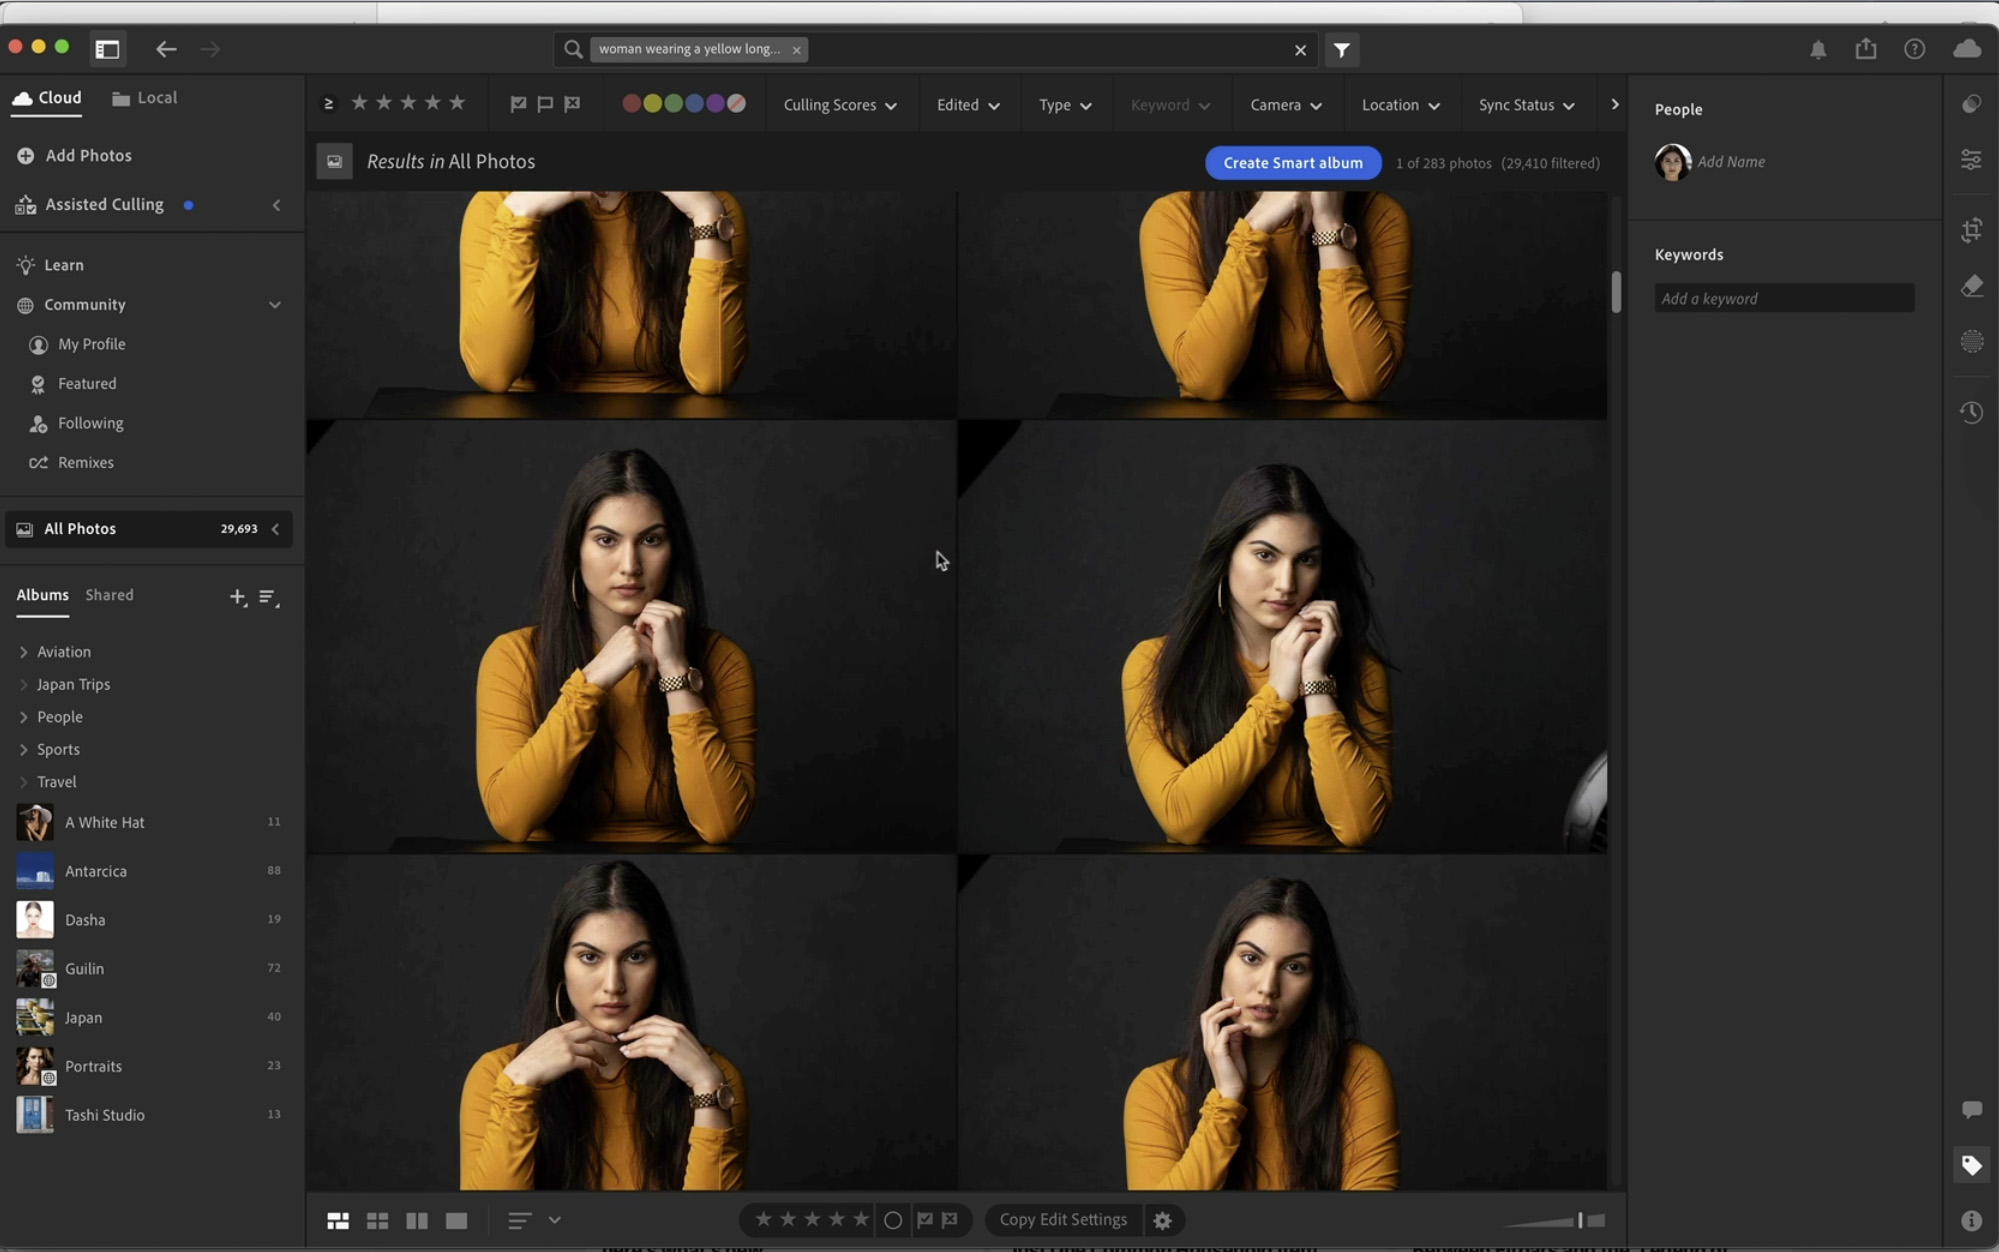1999x1252 pixels.
Task: Select the red color label filter
Action: pyautogui.click(x=629, y=102)
